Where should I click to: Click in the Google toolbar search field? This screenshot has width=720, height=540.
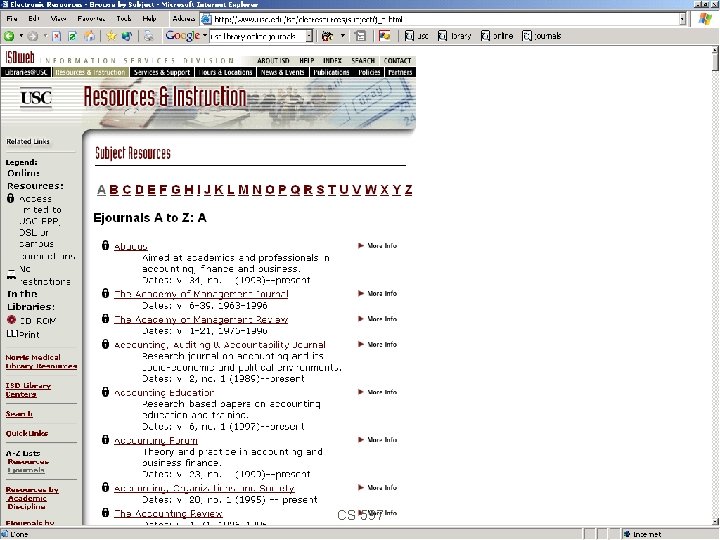coord(257,36)
